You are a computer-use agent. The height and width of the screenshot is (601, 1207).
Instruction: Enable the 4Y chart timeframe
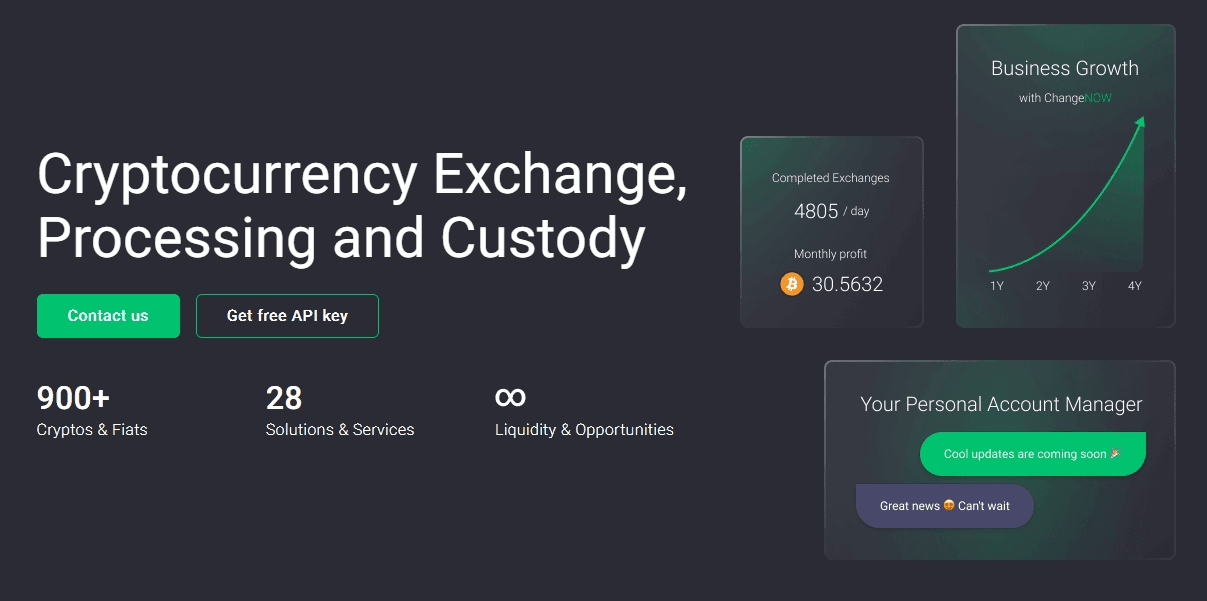pos(1134,285)
